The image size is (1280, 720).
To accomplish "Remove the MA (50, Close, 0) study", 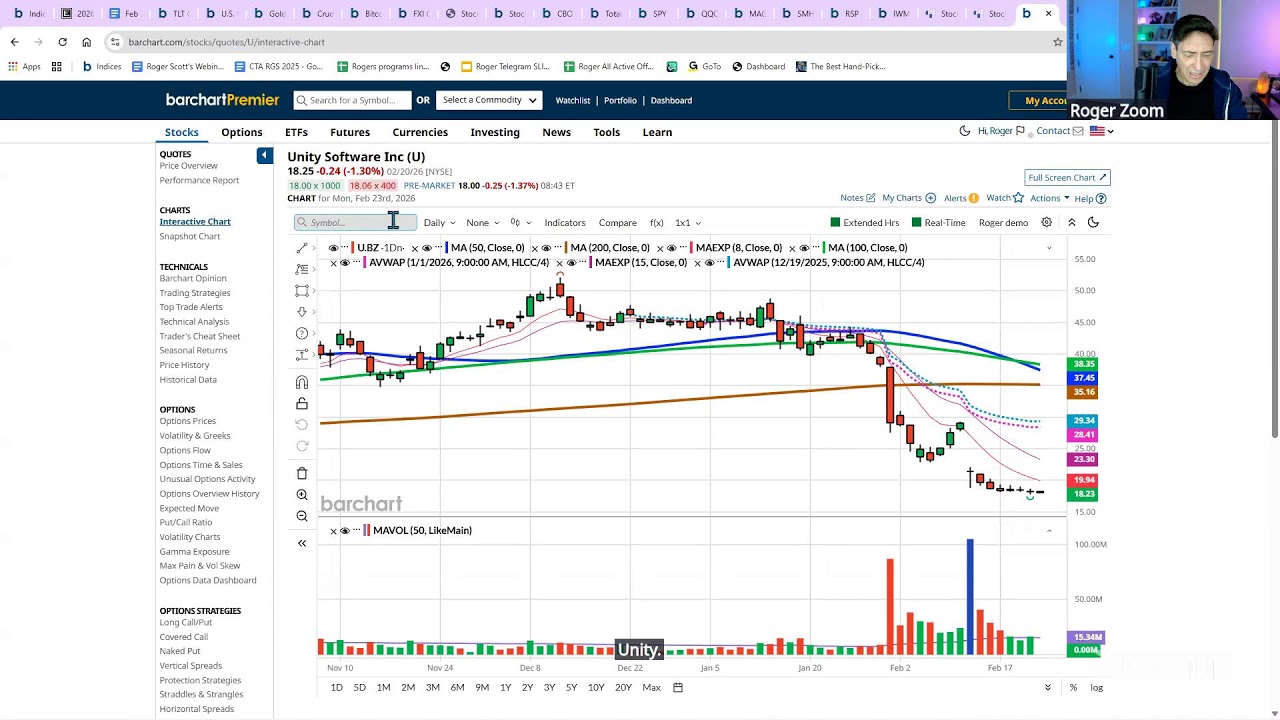I will point(415,248).
